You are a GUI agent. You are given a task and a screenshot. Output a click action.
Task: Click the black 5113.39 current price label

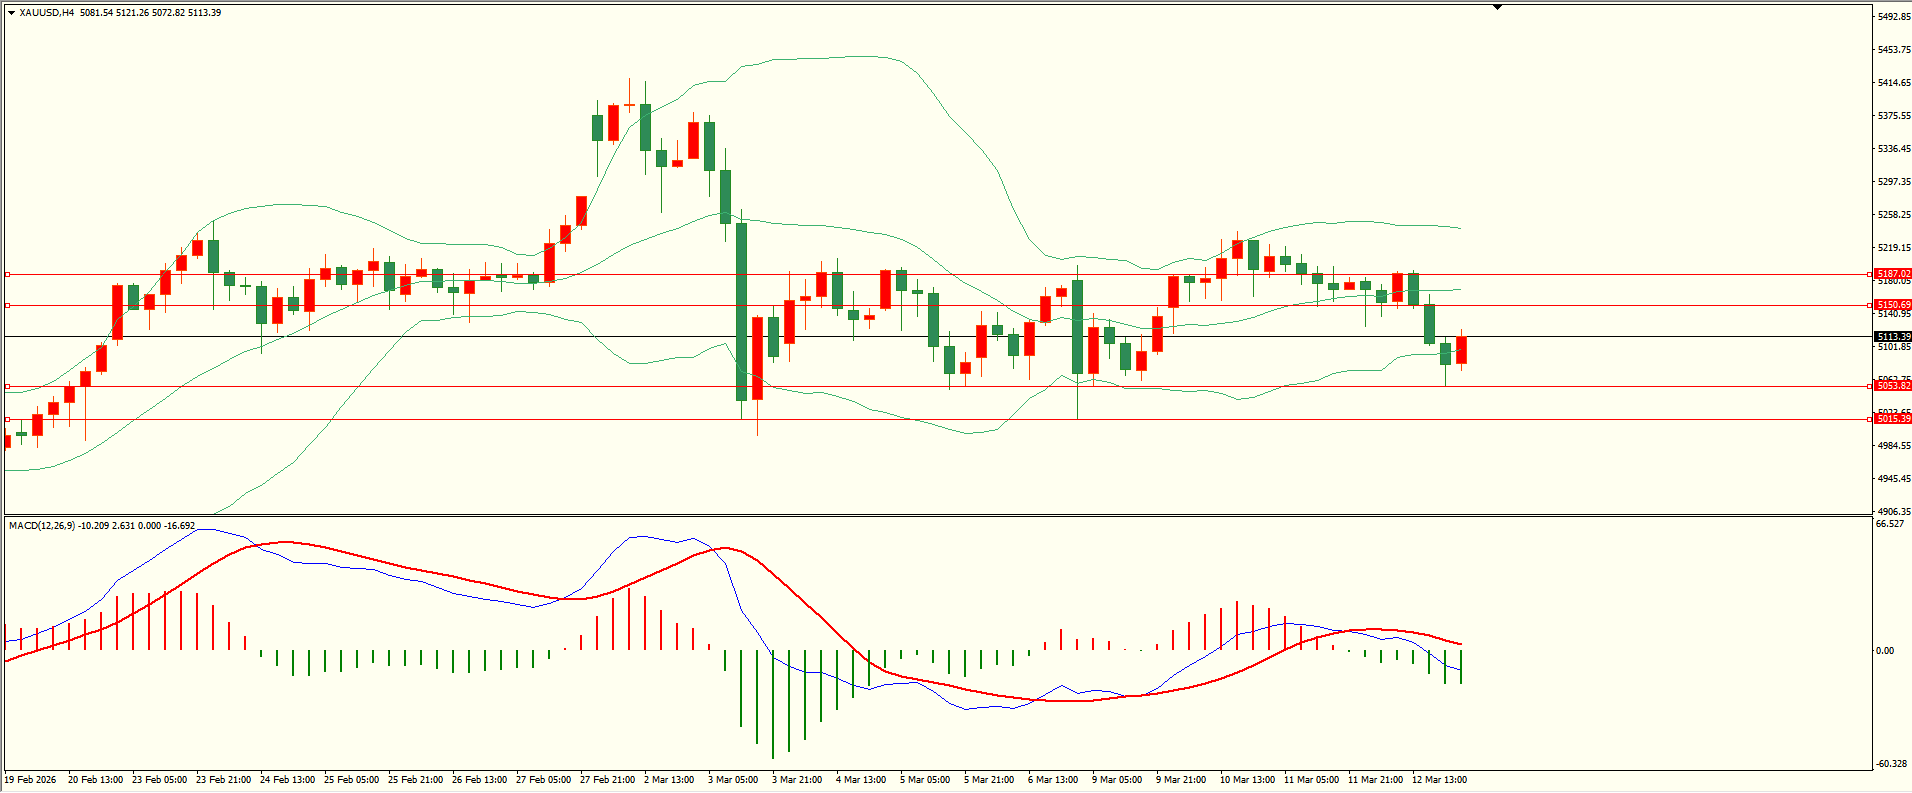(1893, 337)
